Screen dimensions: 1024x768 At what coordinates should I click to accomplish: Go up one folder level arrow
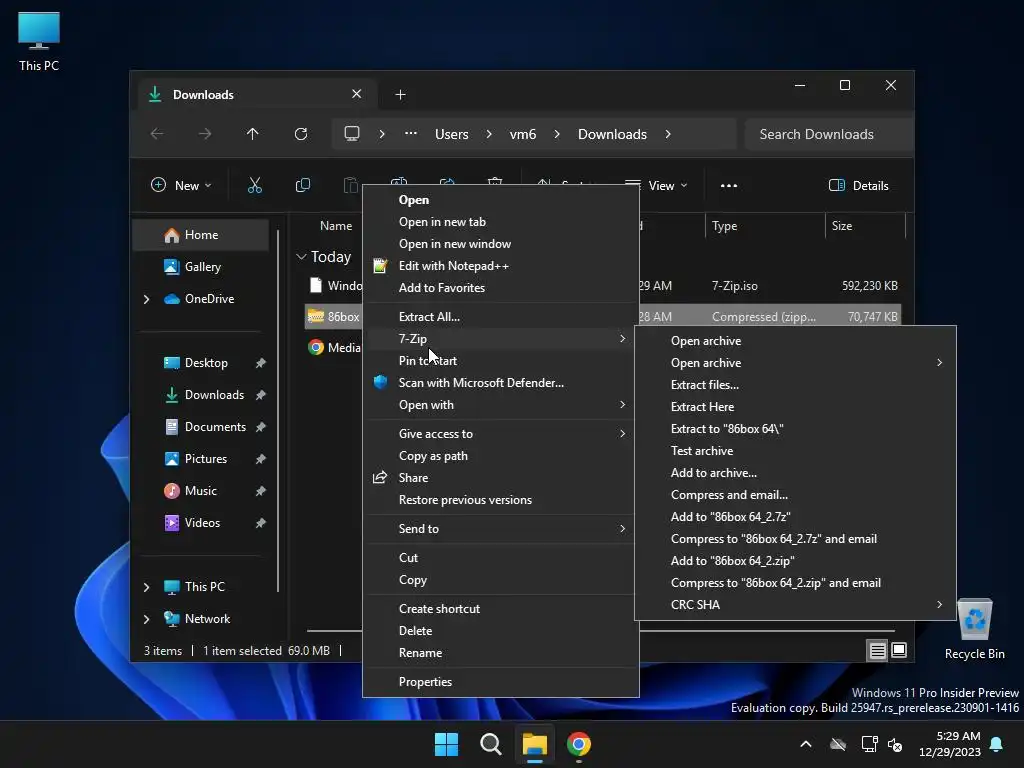253,134
